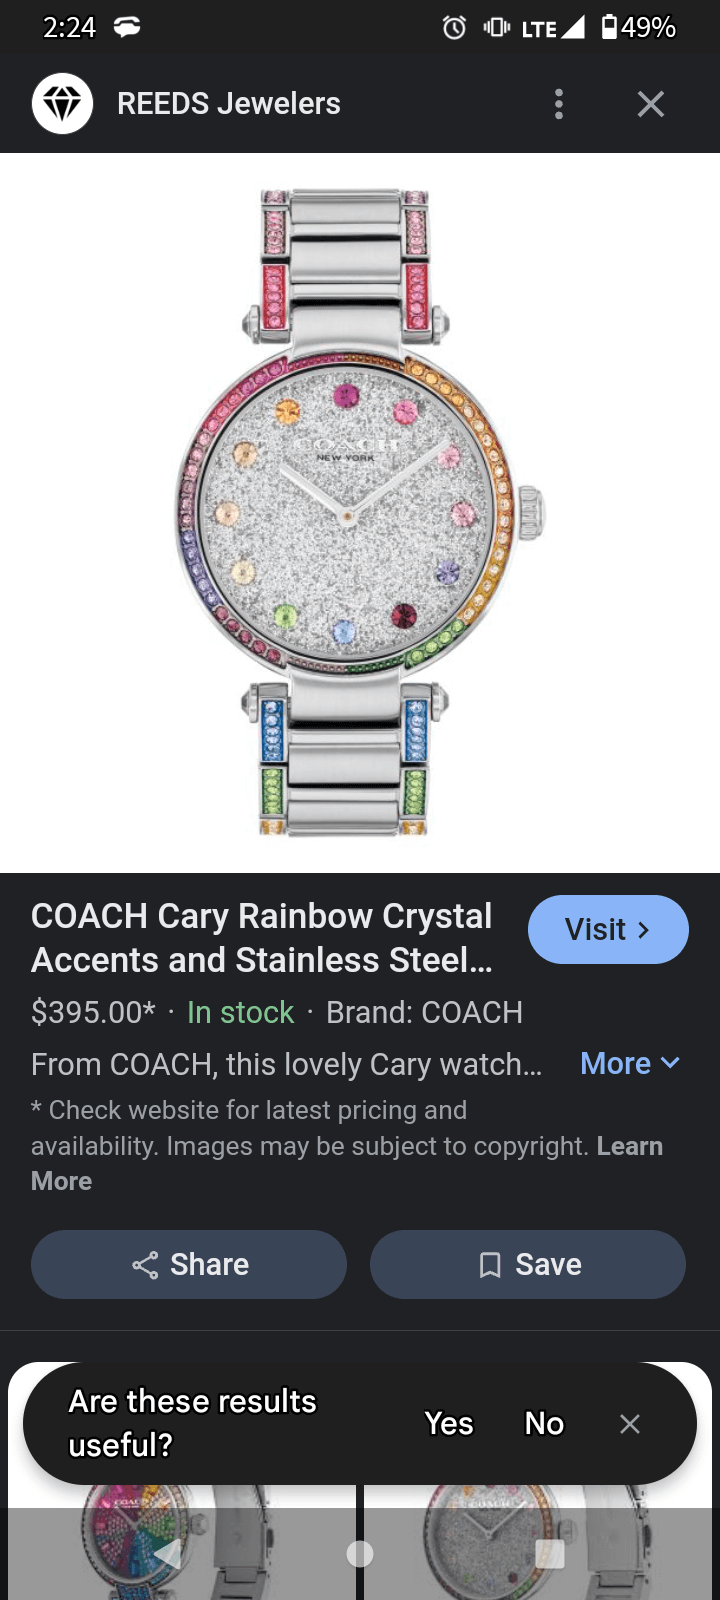The width and height of the screenshot is (720, 1600).
Task: Tap the Android home navigation button
Action: 360,1553
